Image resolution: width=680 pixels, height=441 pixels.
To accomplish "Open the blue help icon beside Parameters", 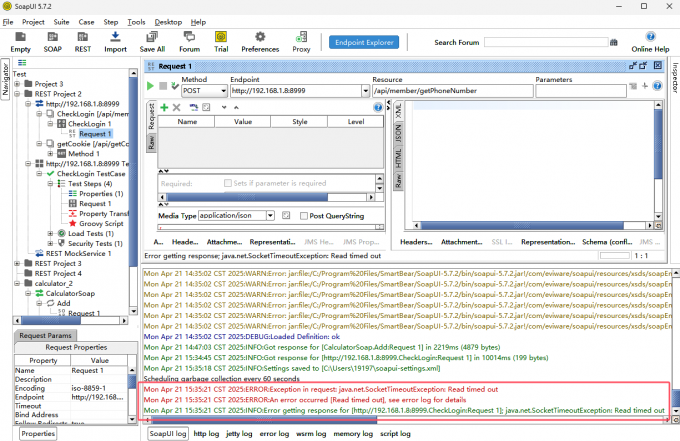I will (657, 86).
